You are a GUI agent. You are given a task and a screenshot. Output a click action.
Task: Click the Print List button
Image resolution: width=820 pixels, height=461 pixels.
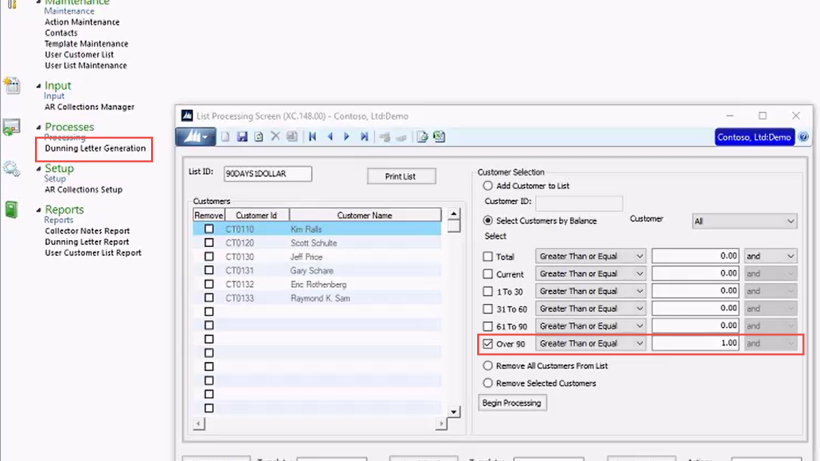[401, 176]
